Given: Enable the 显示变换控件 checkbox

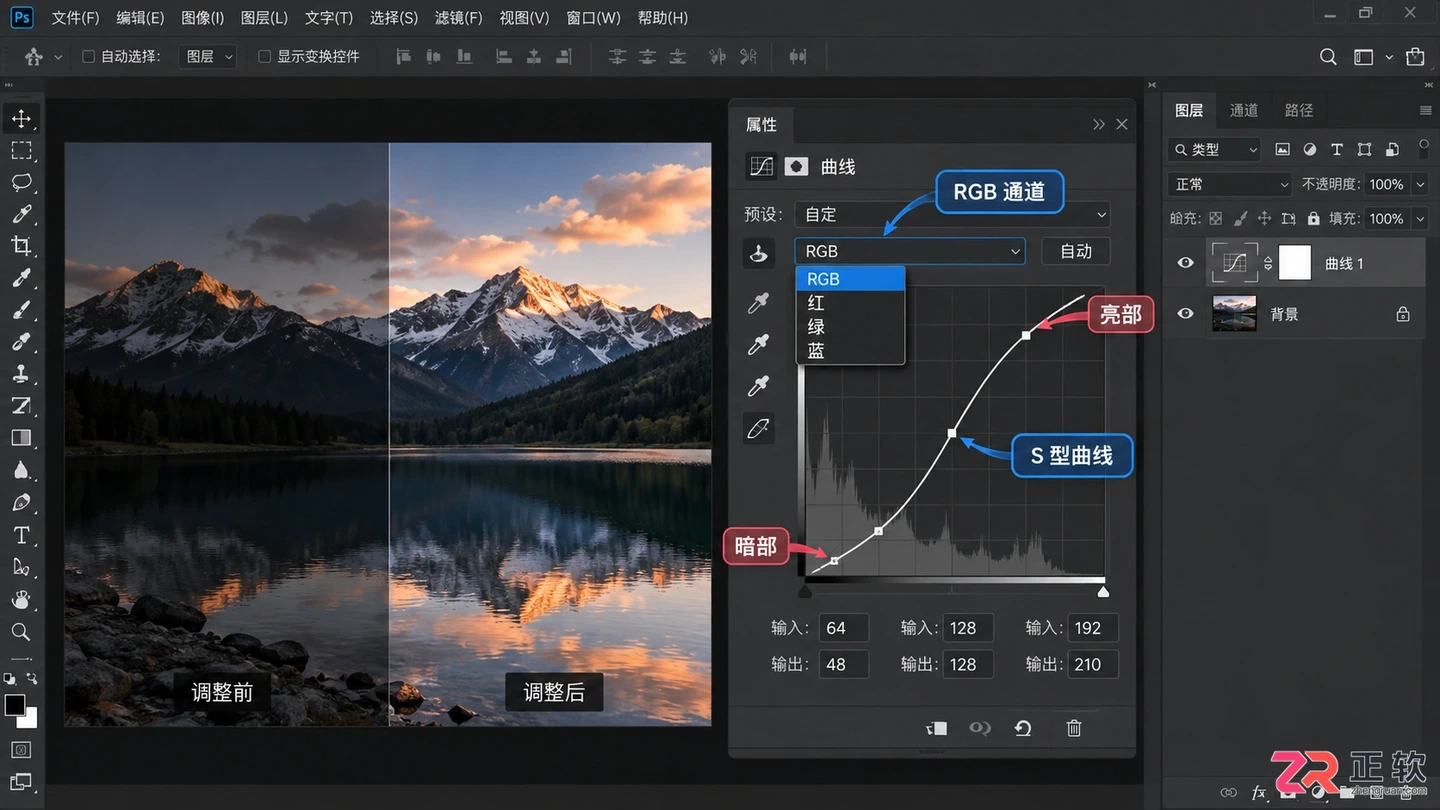Looking at the screenshot, I should (265, 57).
